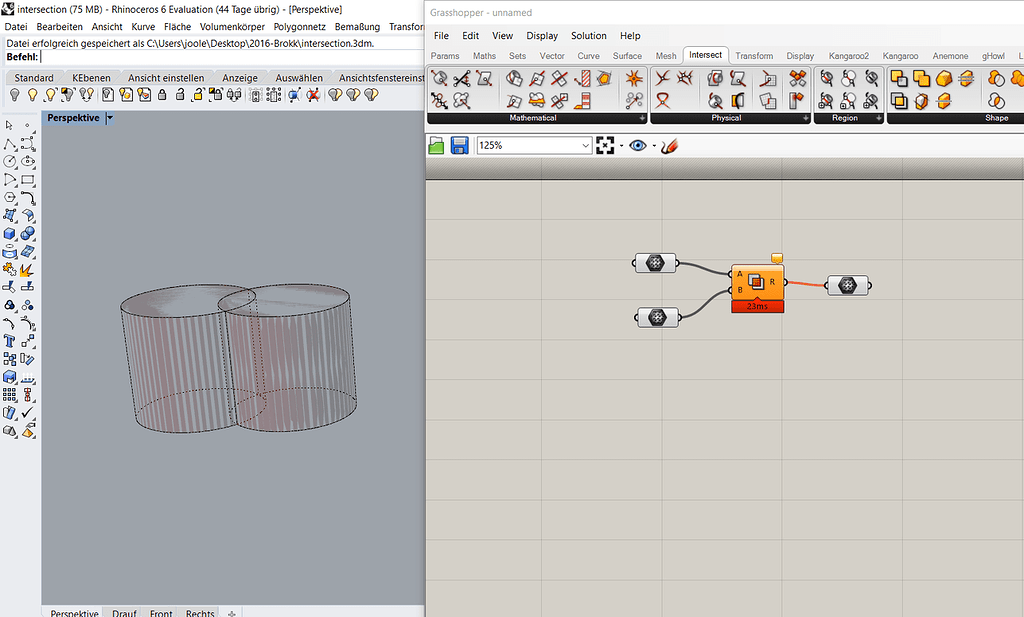
Task: Open the zoom percentage dropdown on the canvas
Action: [x=588, y=145]
